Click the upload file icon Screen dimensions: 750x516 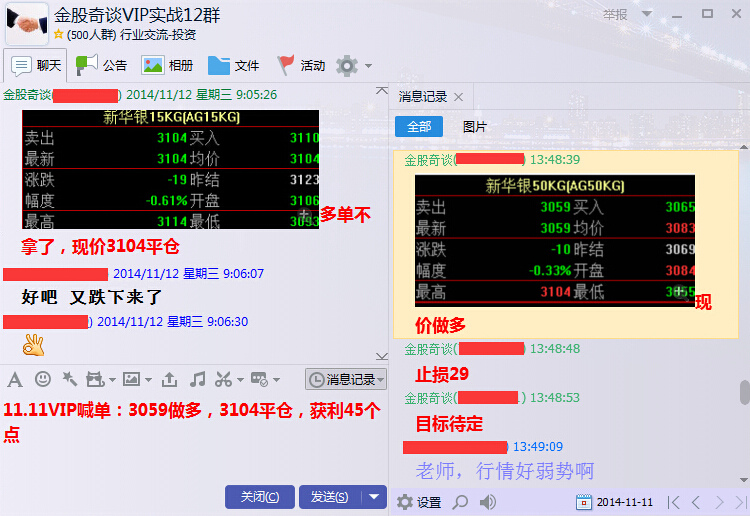tap(170, 379)
